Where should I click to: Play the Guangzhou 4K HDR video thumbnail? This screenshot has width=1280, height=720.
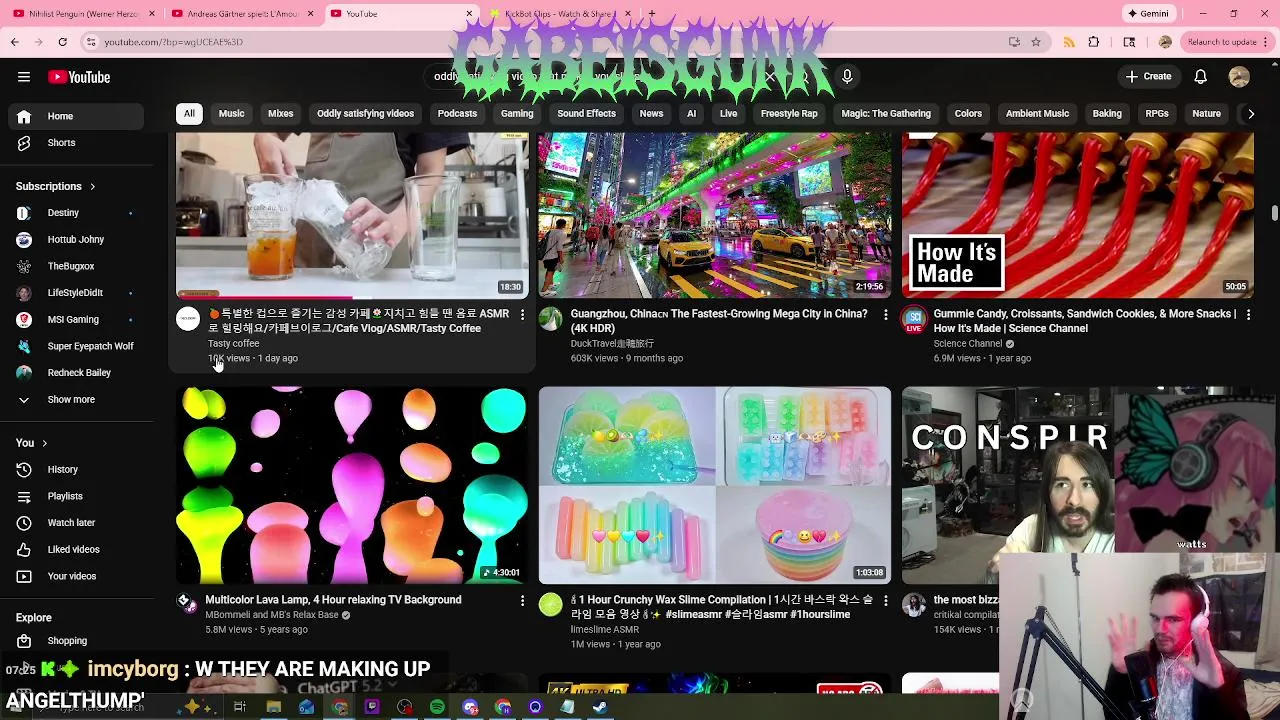coord(715,215)
